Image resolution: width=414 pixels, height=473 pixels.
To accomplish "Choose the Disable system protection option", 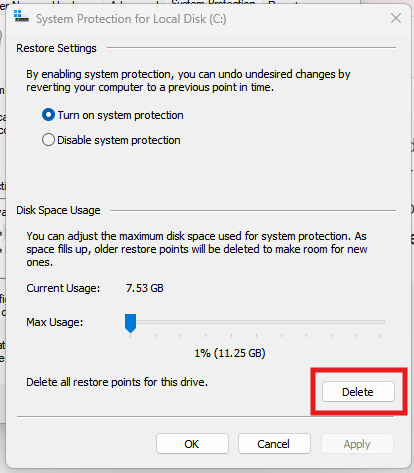I will [48, 140].
